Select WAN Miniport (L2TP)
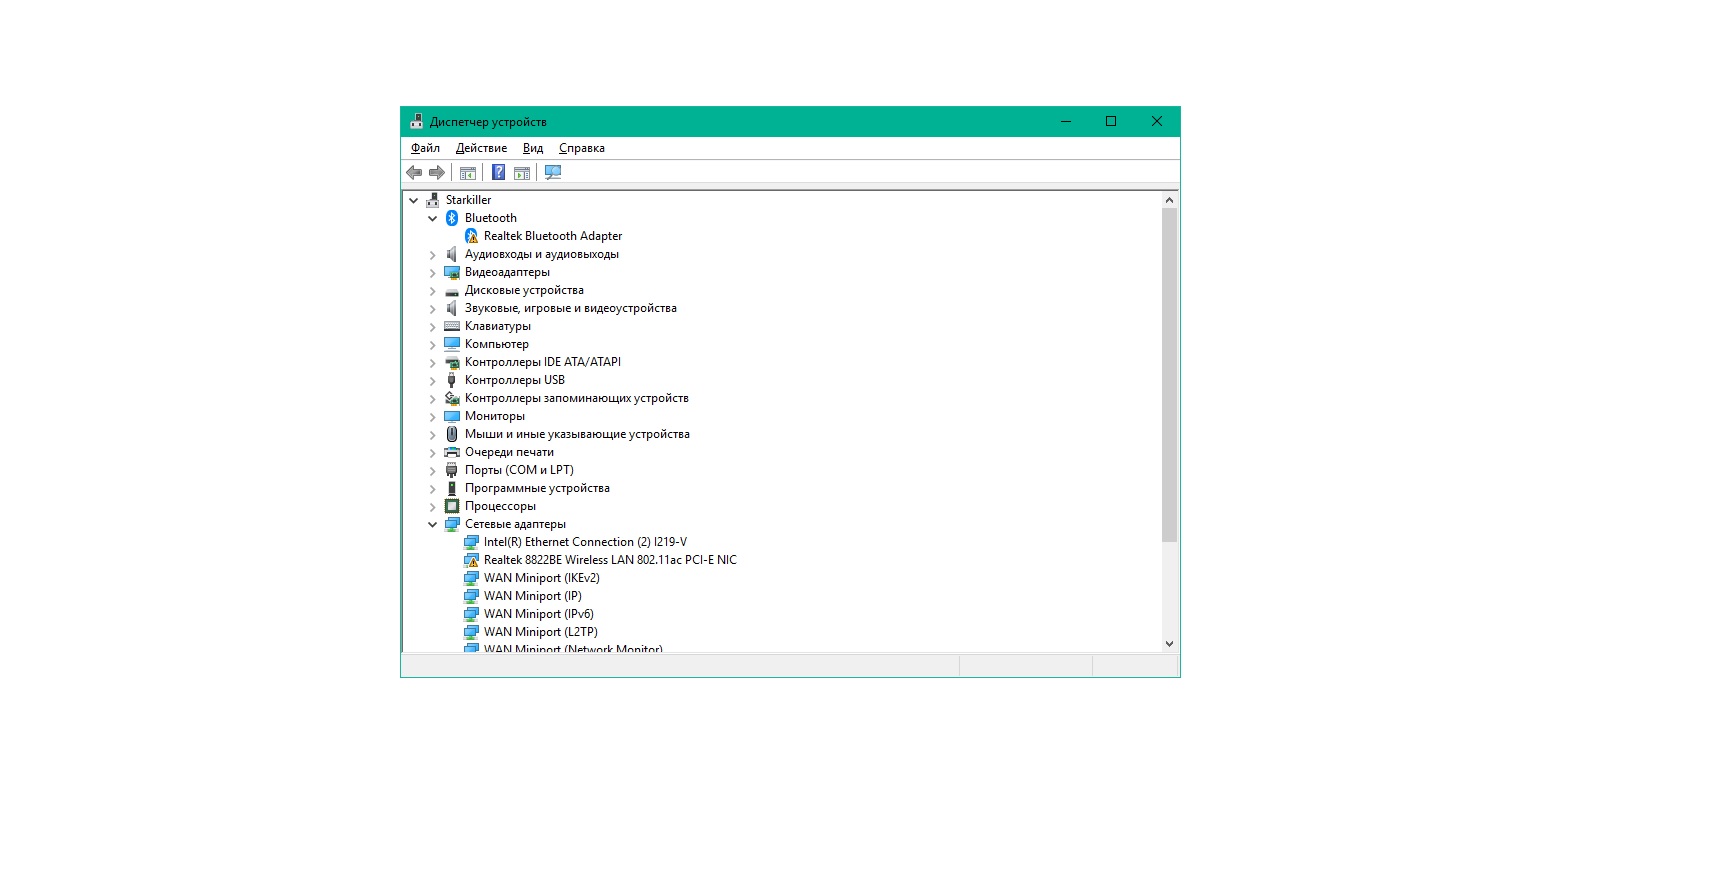Image resolution: width=1735 pixels, height=872 pixels. click(541, 632)
